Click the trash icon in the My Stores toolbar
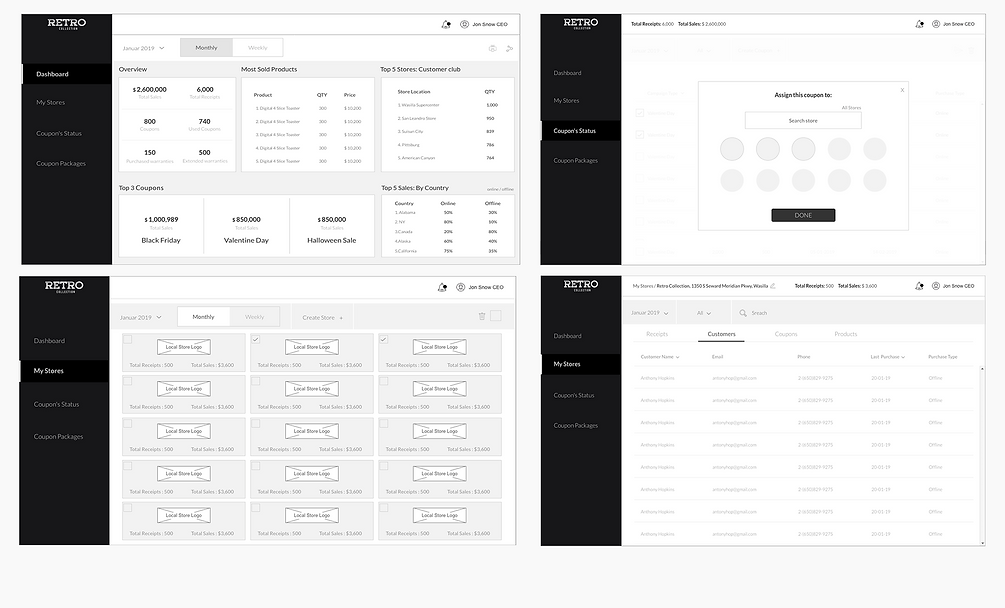 coord(482,316)
